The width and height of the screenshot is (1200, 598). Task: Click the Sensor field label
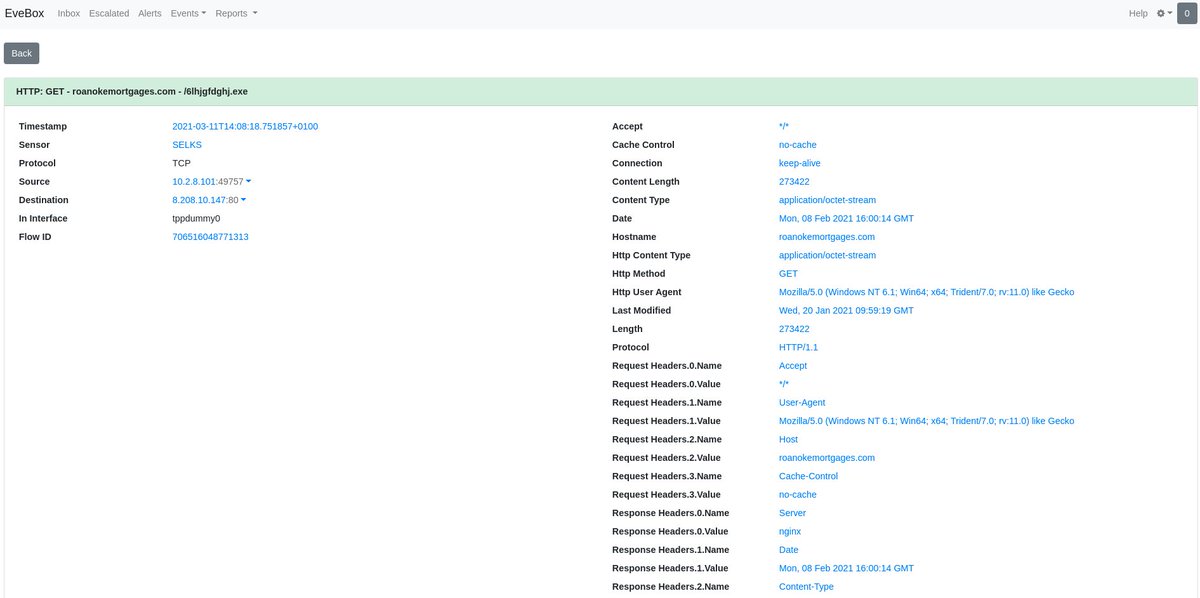[34, 145]
